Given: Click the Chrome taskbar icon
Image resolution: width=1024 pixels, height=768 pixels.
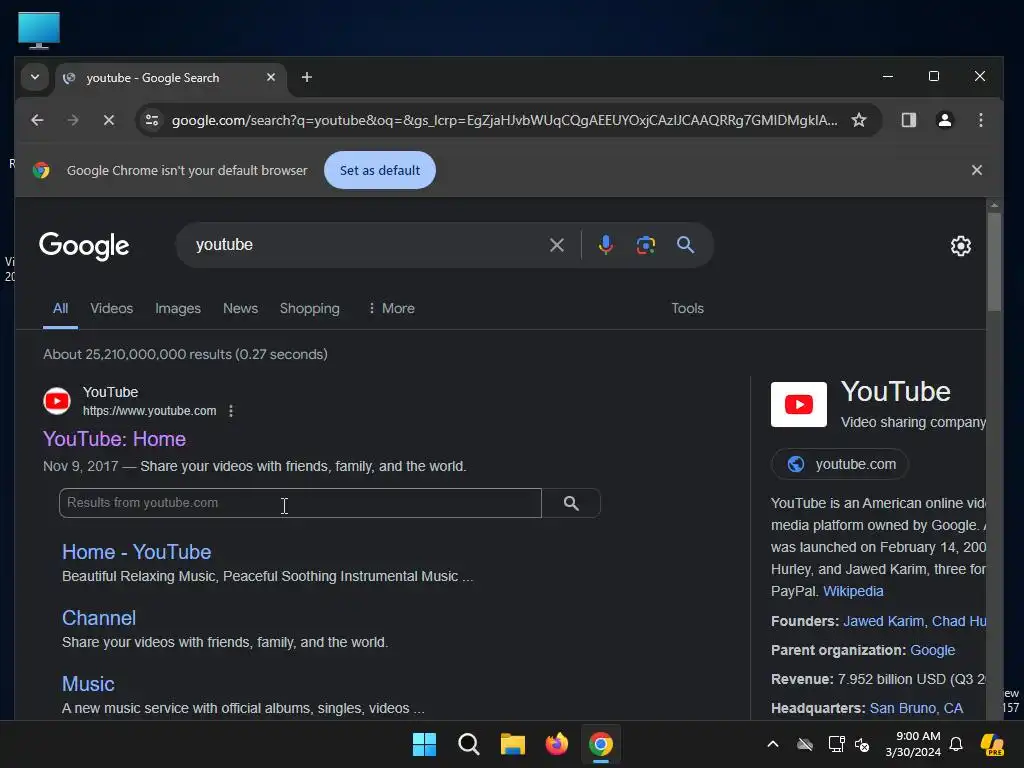Looking at the screenshot, I should point(601,744).
